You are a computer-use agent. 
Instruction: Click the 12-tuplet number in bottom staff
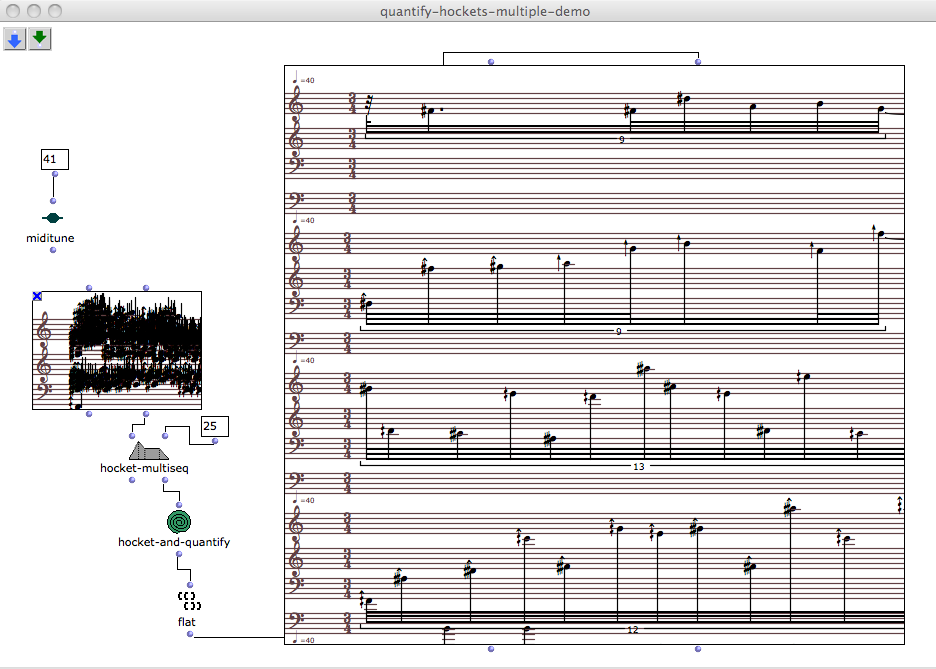632,629
